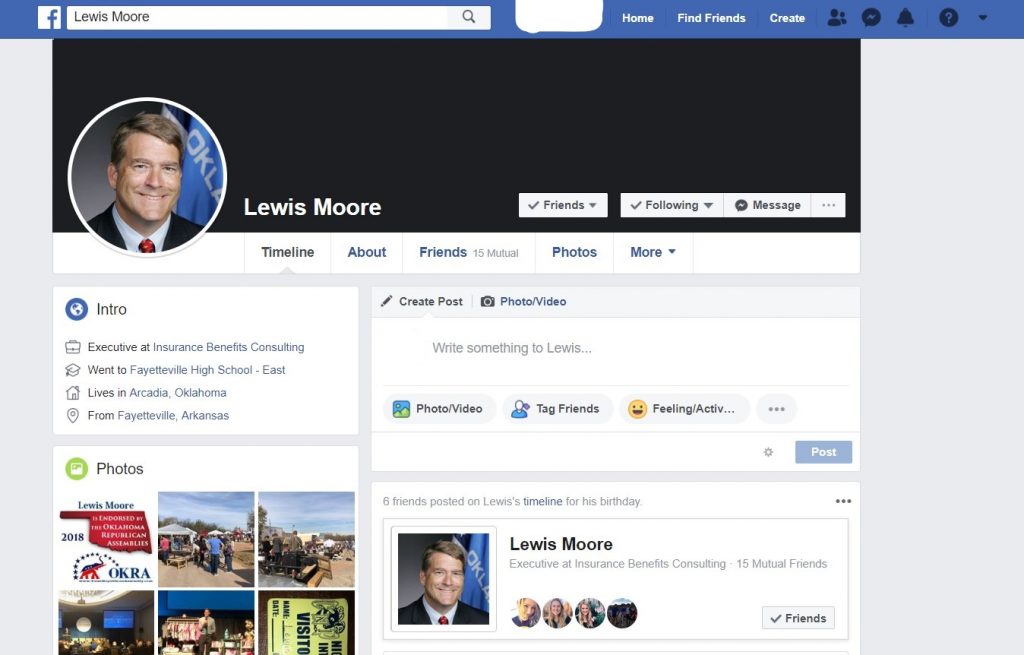Click the Write something to Lewis field
The height and width of the screenshot is (655, 1024).
pos(615,348)
